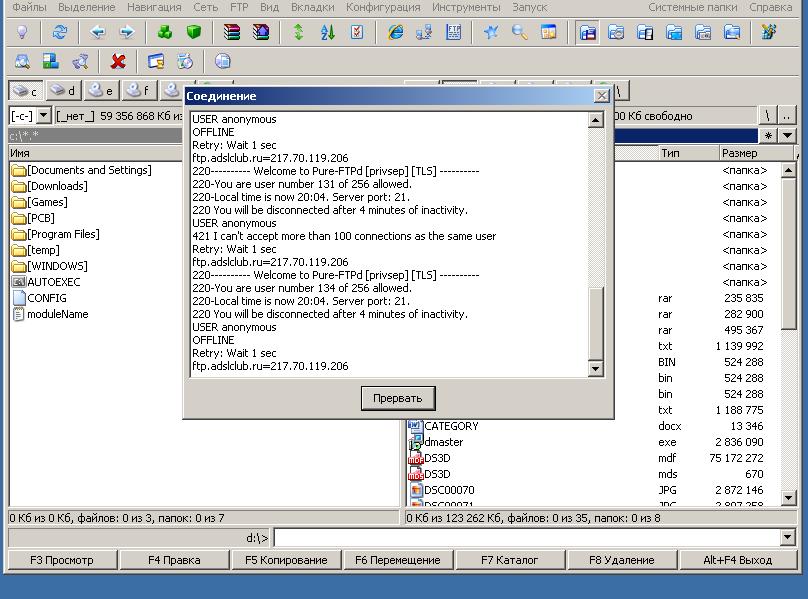
Task: Switch left panel to drive d
Action: point(63,91)
